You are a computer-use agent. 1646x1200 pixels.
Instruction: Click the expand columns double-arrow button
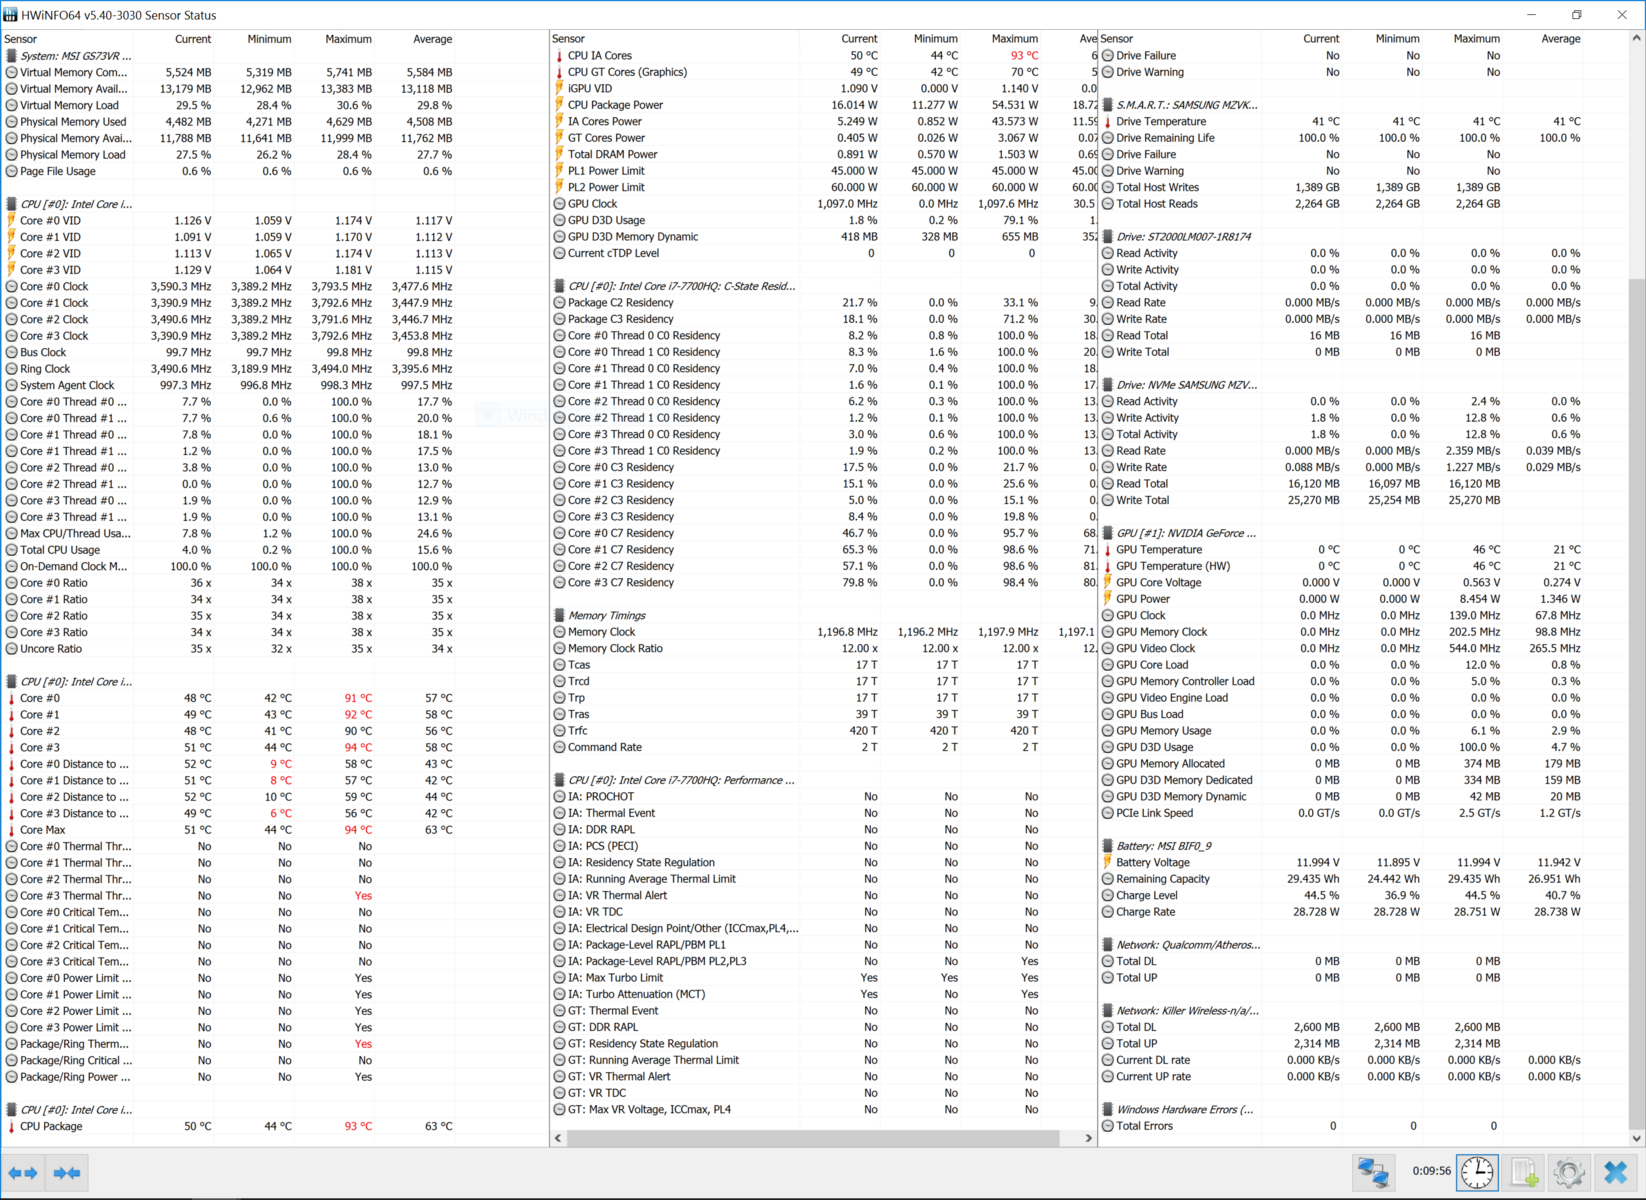coord(23,1172)
